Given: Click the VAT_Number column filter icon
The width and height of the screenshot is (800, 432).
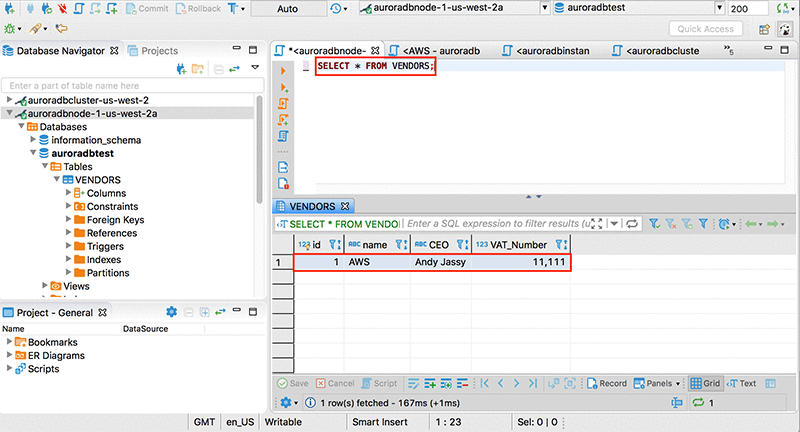Looking at the screenshot, I should (x=561, y=244).
